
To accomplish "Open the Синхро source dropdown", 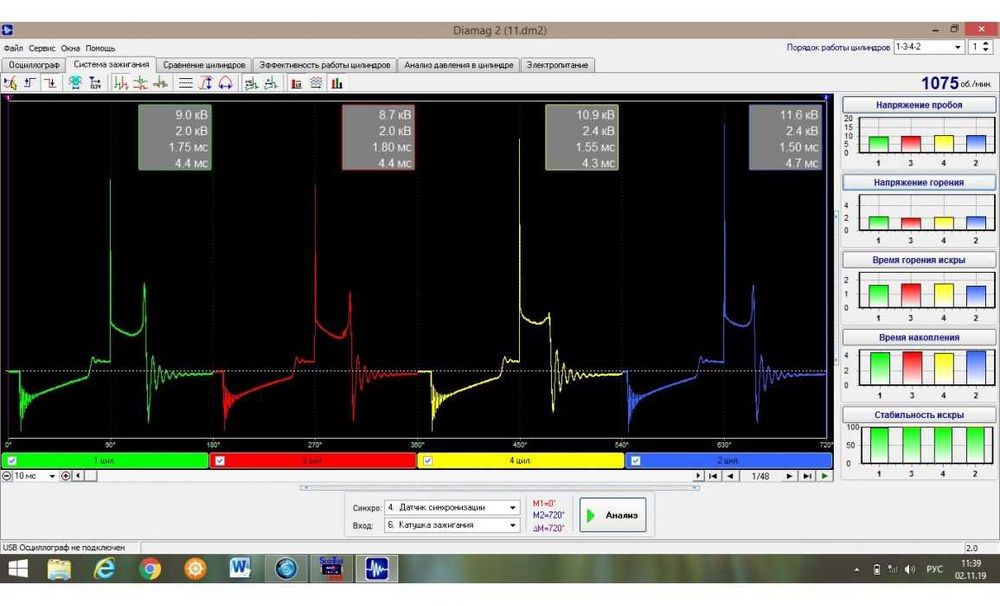I will click(513, 507).
